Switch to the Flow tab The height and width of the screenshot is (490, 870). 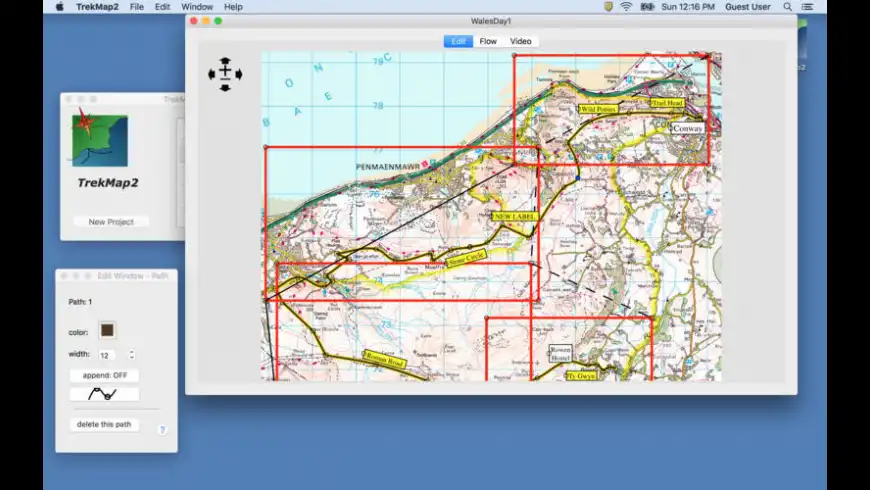[488, 41]
